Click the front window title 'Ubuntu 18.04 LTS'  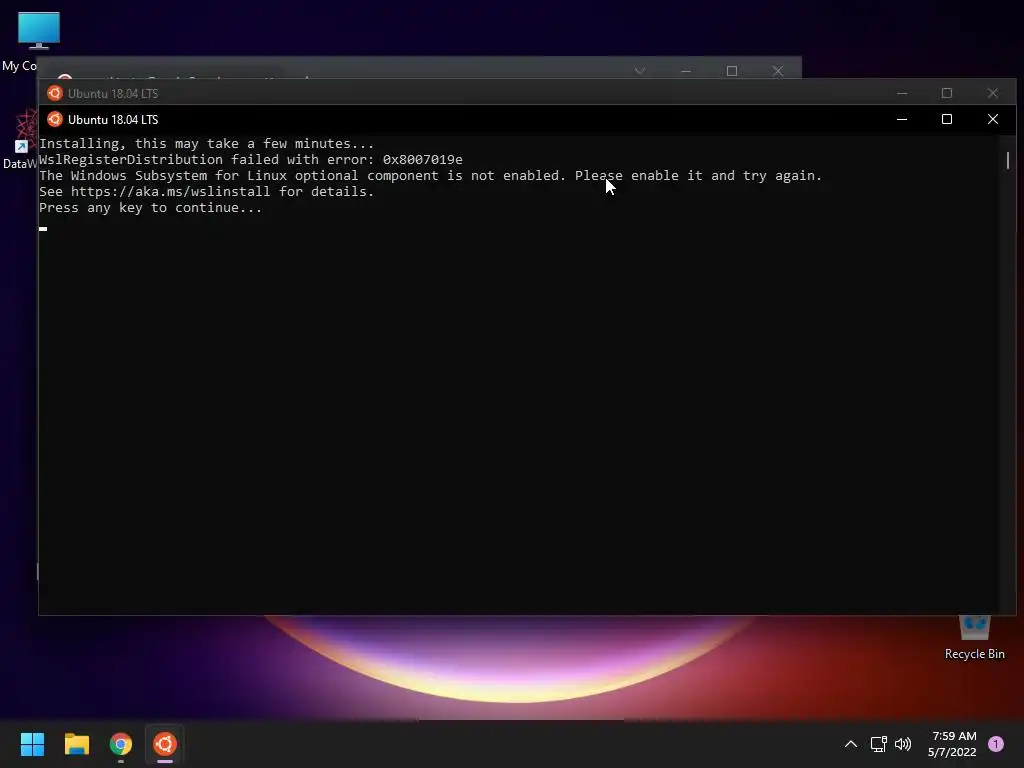click(113, 120)
